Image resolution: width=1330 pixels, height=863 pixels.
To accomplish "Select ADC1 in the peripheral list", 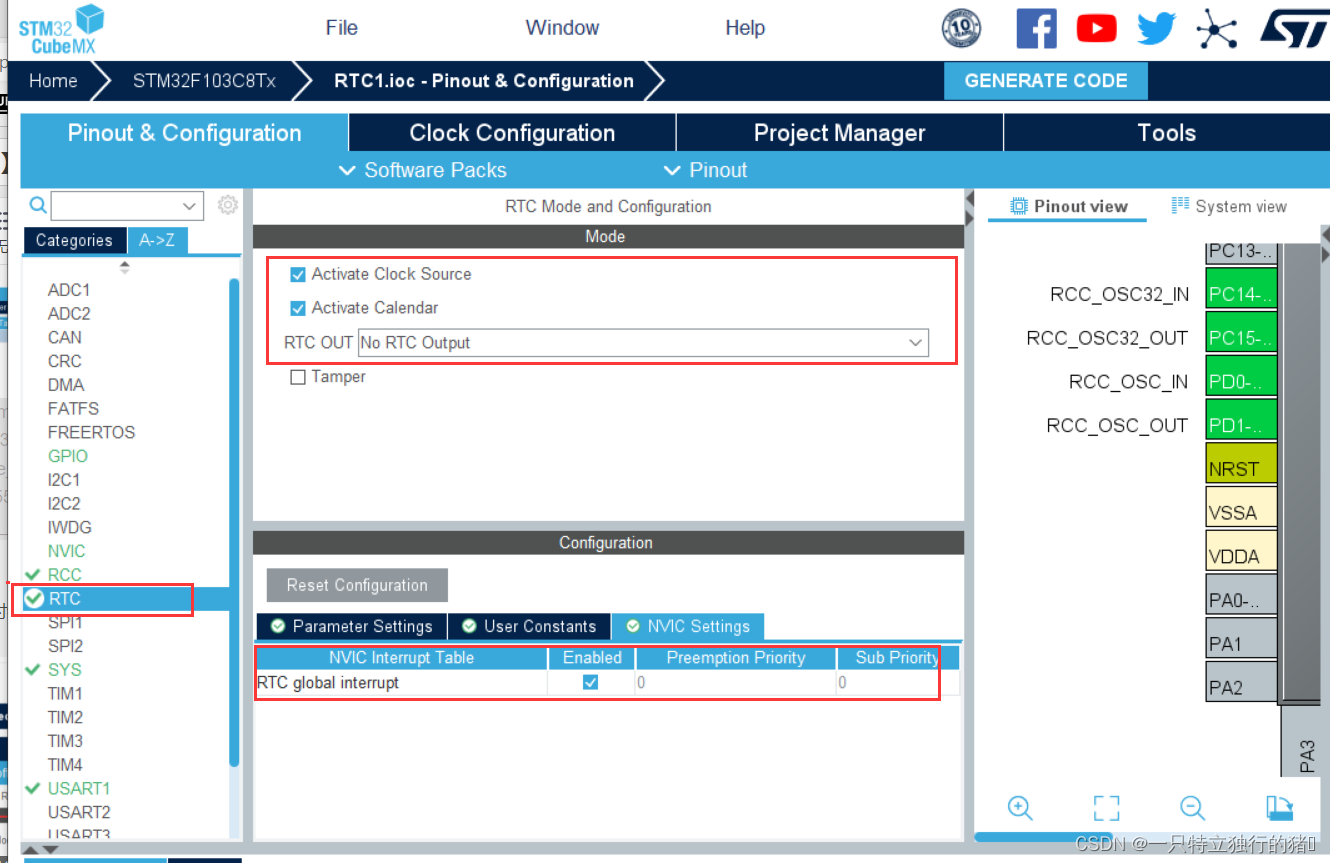I will click(69, 290).
